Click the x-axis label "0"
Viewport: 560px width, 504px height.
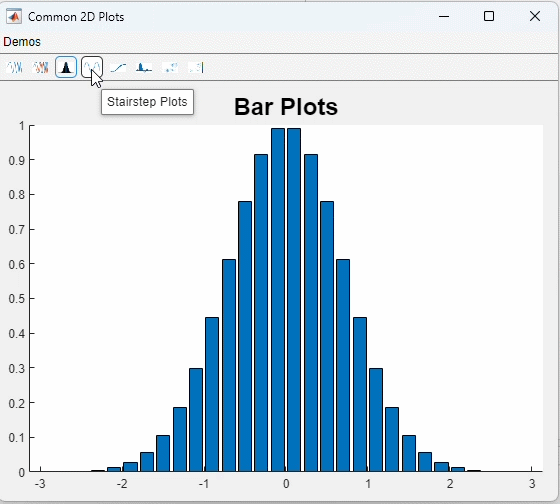pos(286,484)
